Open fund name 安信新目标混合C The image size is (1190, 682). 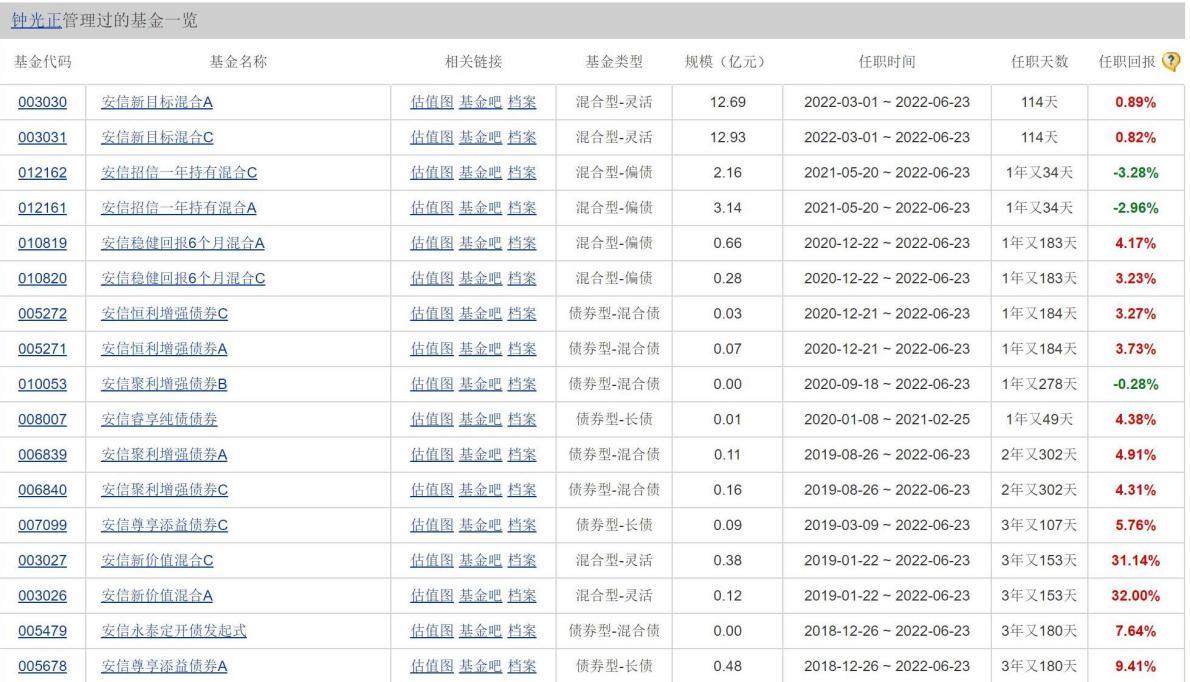(157, 137)
